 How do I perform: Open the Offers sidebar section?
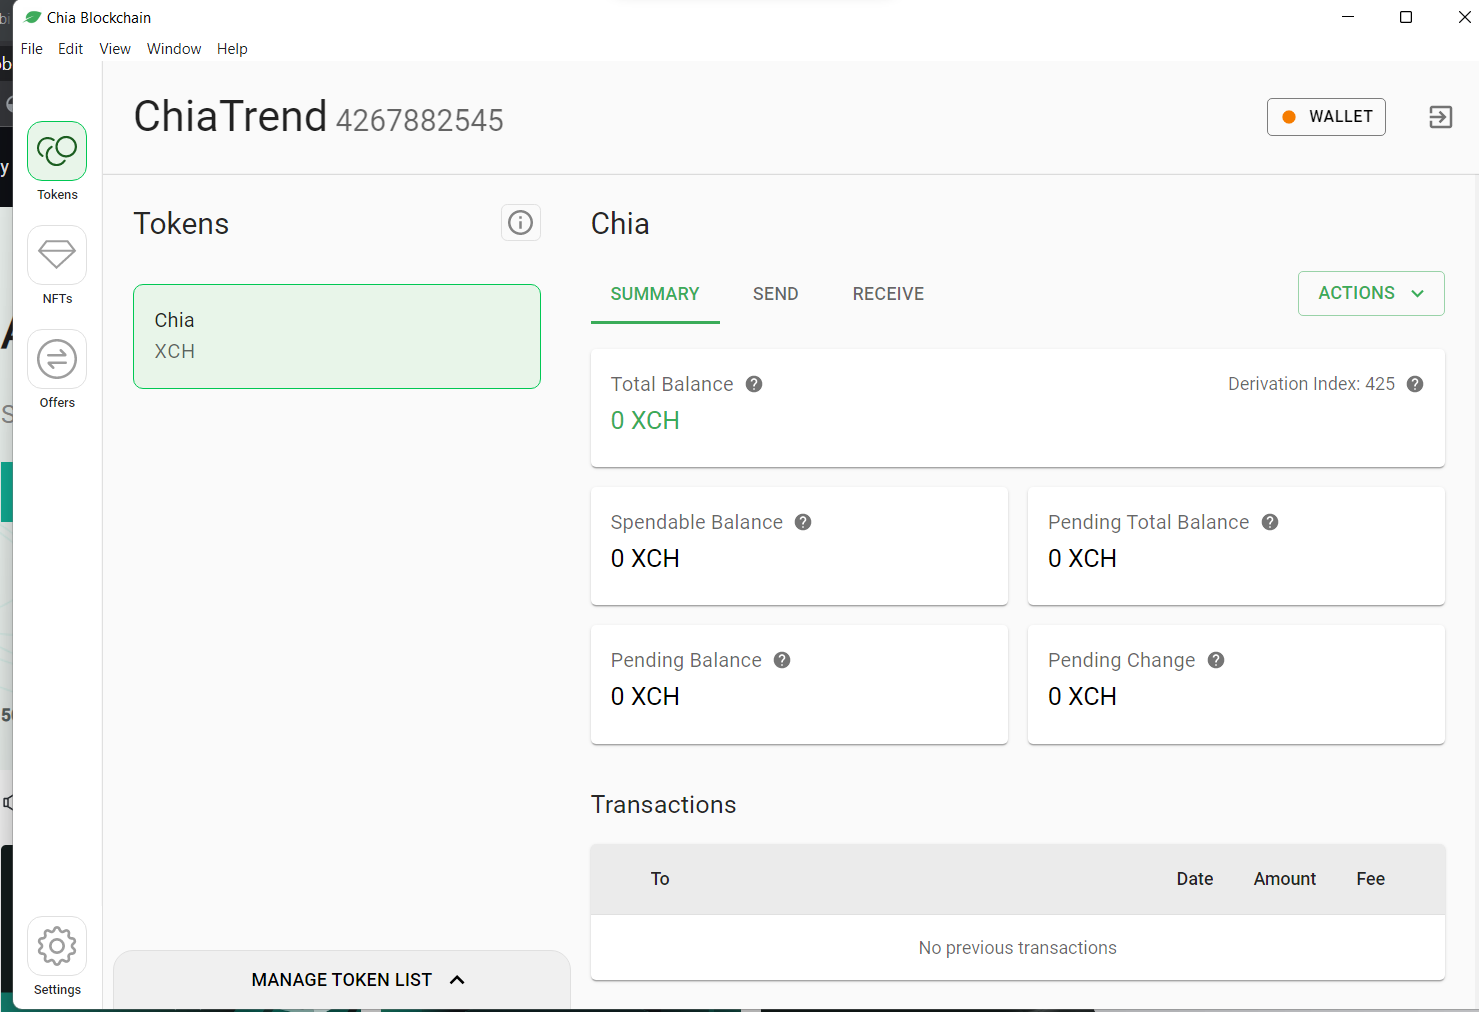click(x=57, y=359)
